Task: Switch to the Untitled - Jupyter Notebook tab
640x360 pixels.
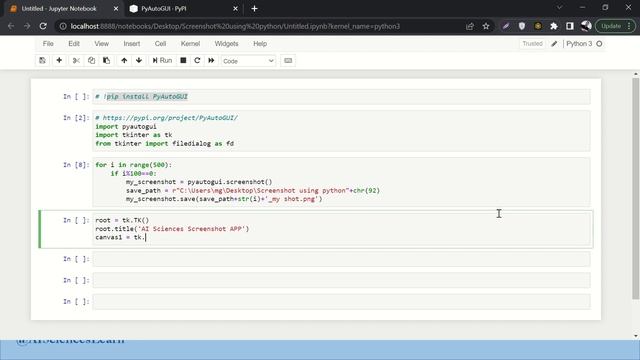Action: [x=59, y=9]
